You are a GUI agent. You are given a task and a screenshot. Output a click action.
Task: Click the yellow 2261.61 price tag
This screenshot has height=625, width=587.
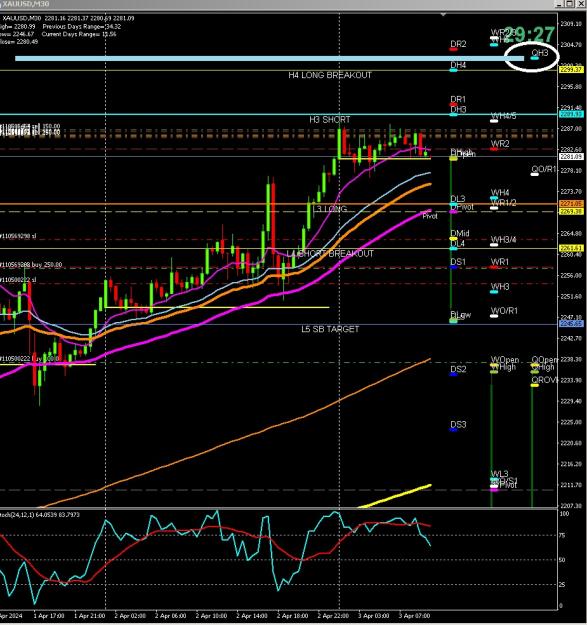pos(571,248)
